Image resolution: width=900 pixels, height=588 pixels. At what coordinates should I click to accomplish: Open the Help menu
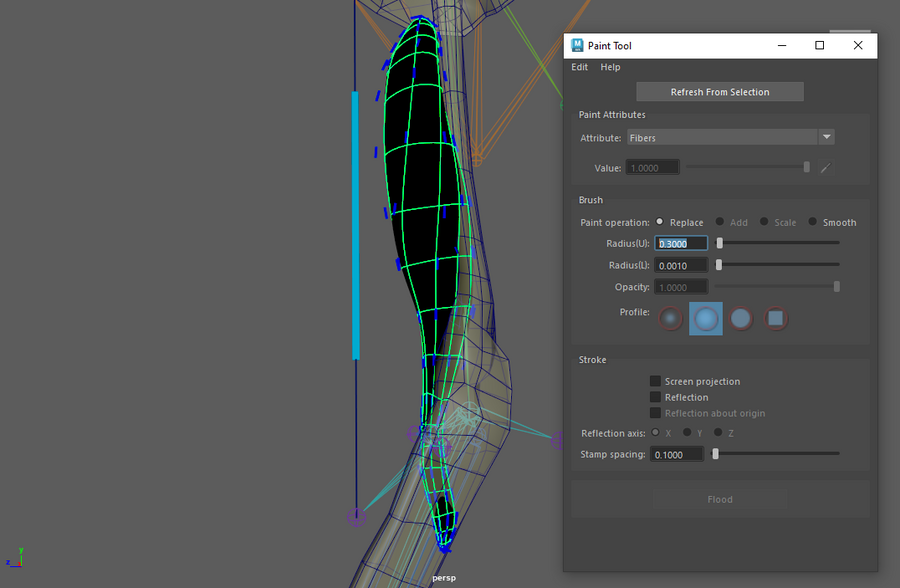click(x=610, y=67)
